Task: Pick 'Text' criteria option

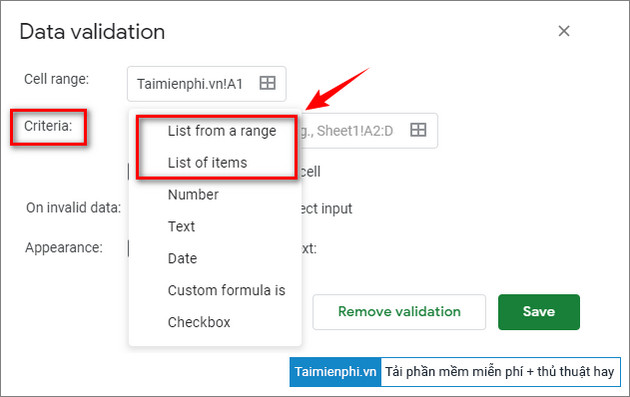Action: (181, 226)
